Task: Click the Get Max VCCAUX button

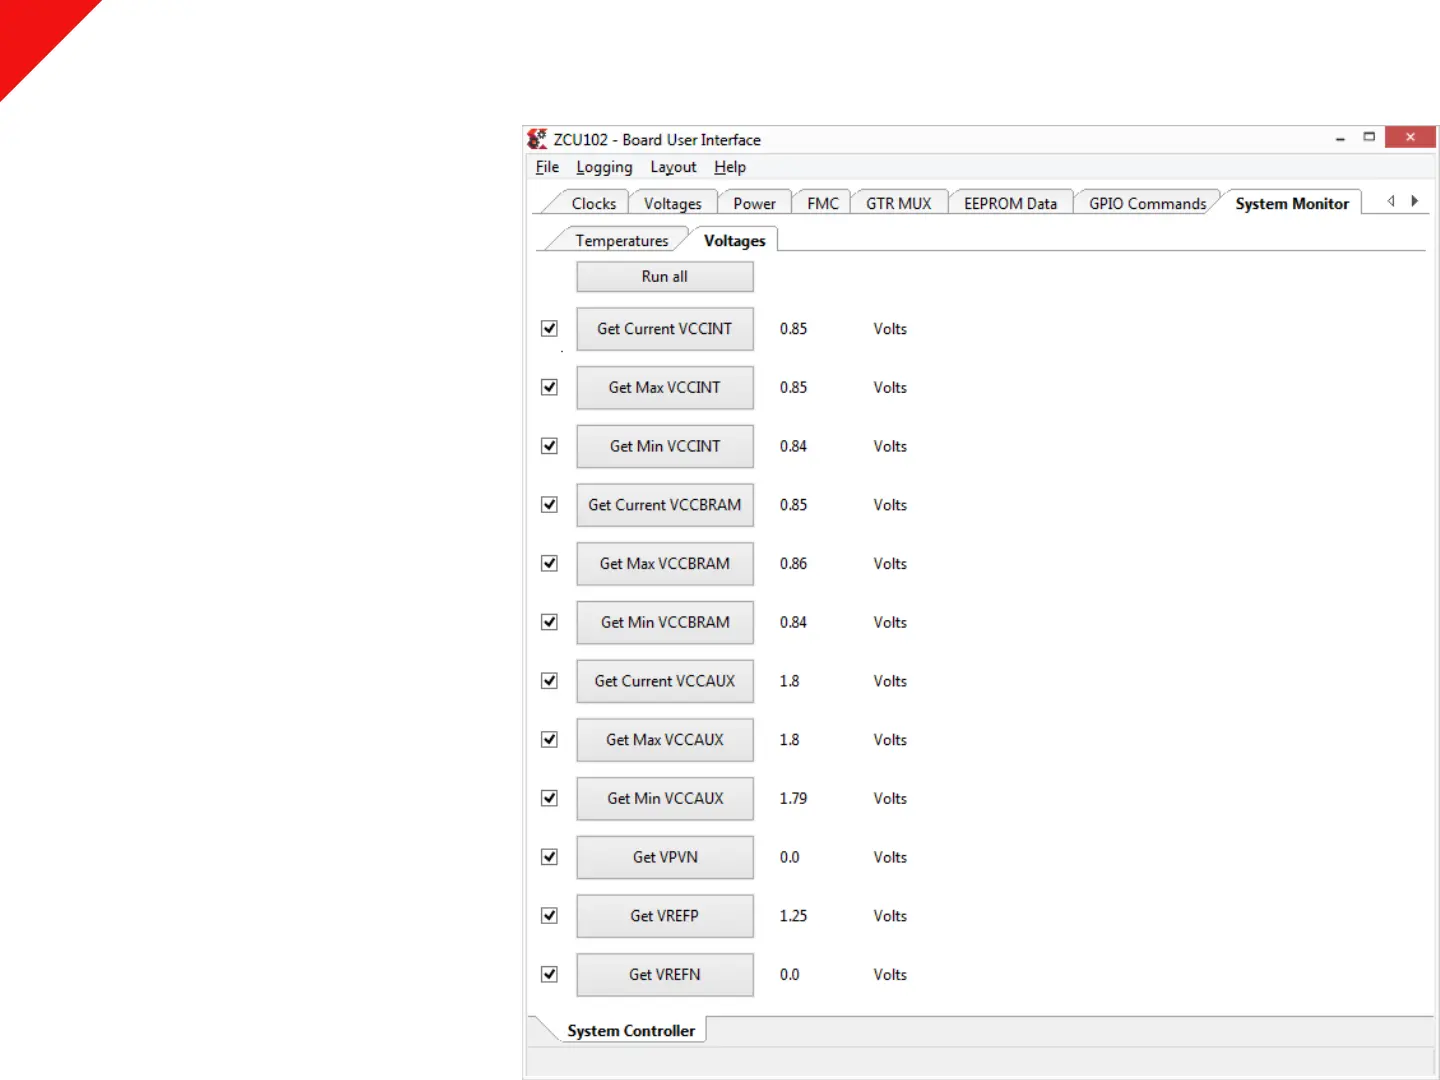Action: point(664,739)
